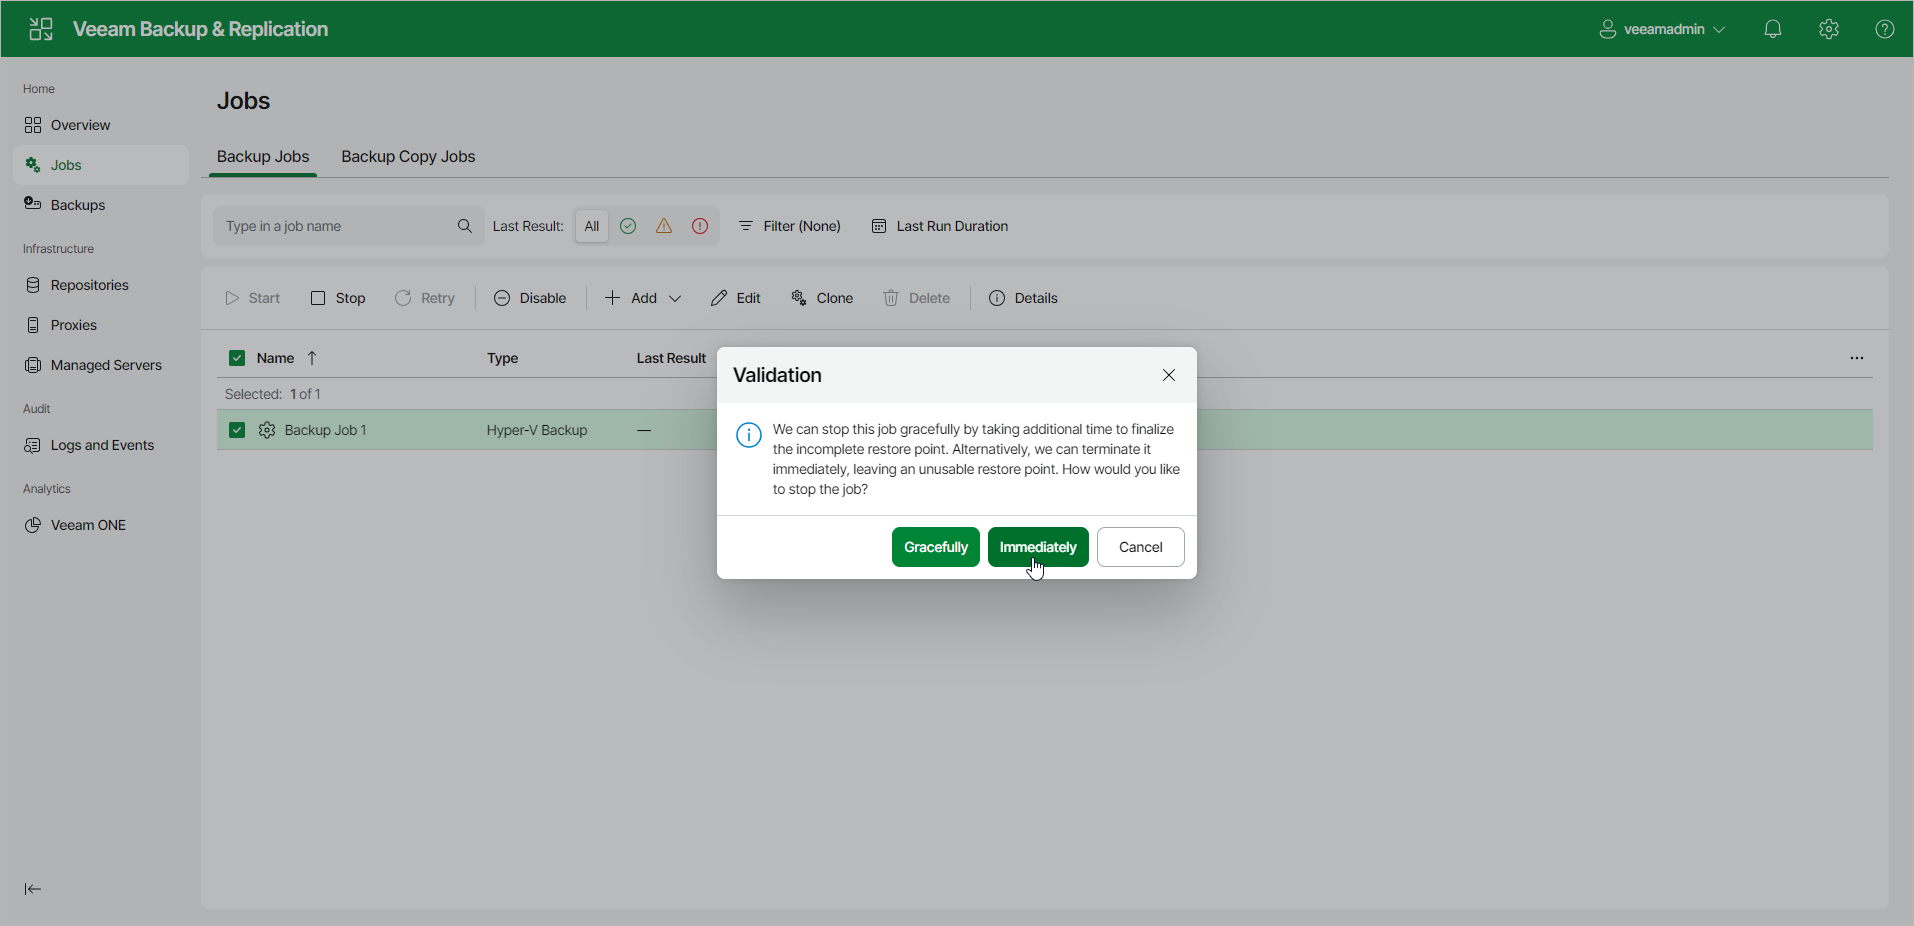Viewport: 1914px width, 926px height.
Task: Switch to the Backup Copy Jobs tab
Action: pos(408,157)
